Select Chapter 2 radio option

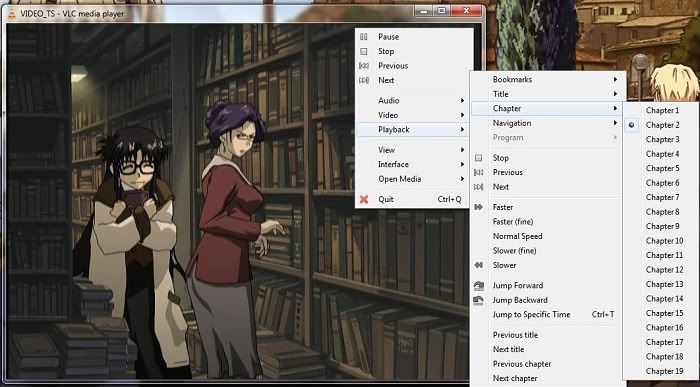pyautogui.click(x=631, y=125)
